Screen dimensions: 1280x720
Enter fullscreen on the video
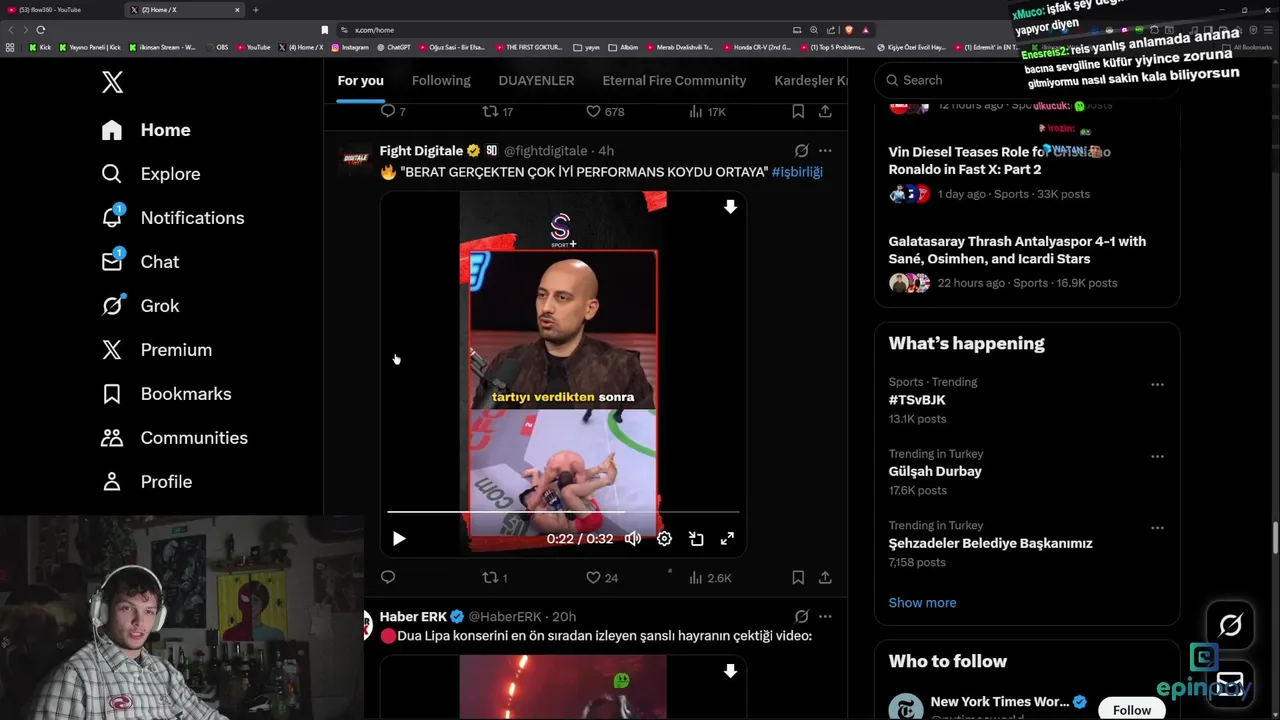(727, 539)
